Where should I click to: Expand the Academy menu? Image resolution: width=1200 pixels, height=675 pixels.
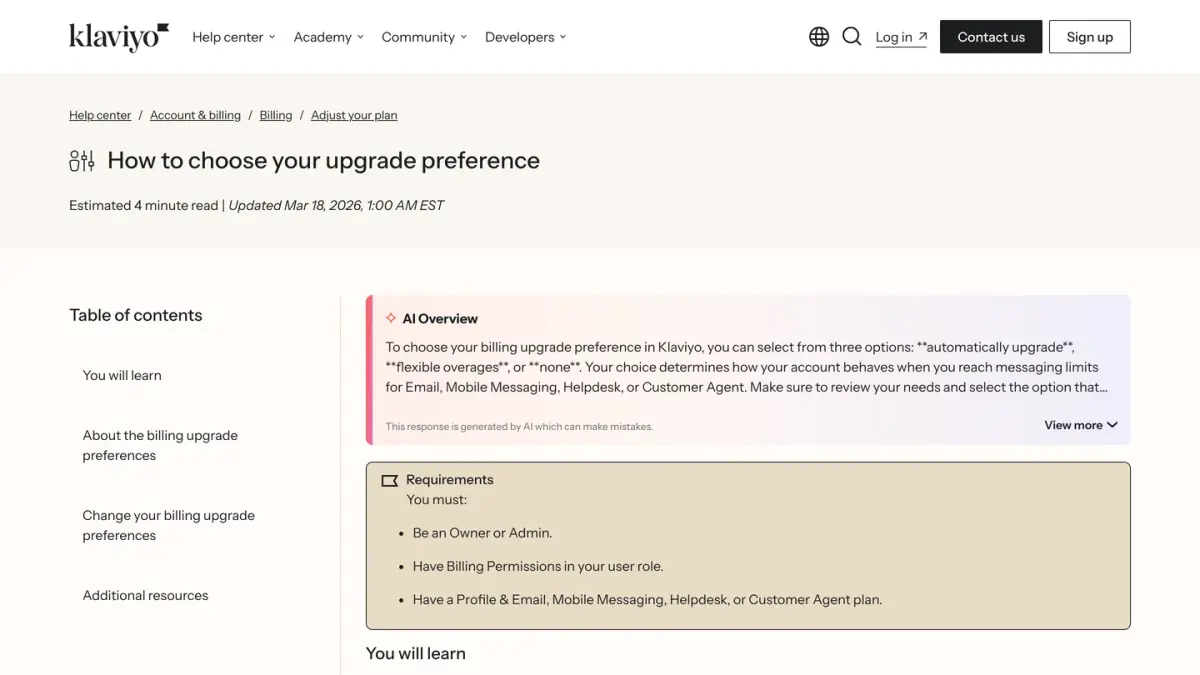329,37
